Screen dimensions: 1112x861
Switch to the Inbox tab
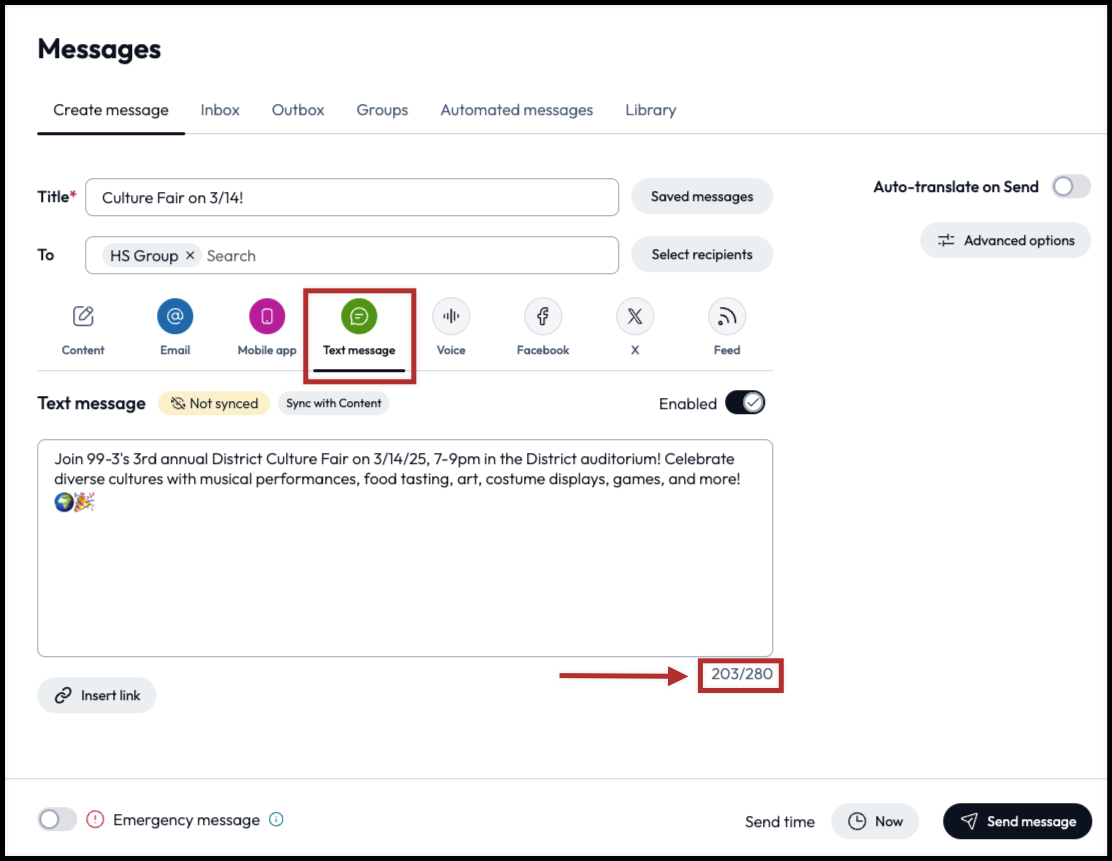(220, 110)
